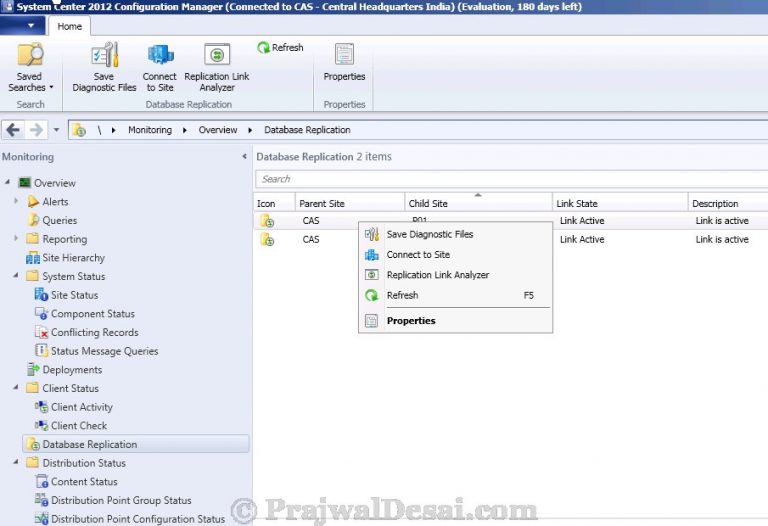Select the Queries icon in the tree
768x526 pixels.
(33, 220)
